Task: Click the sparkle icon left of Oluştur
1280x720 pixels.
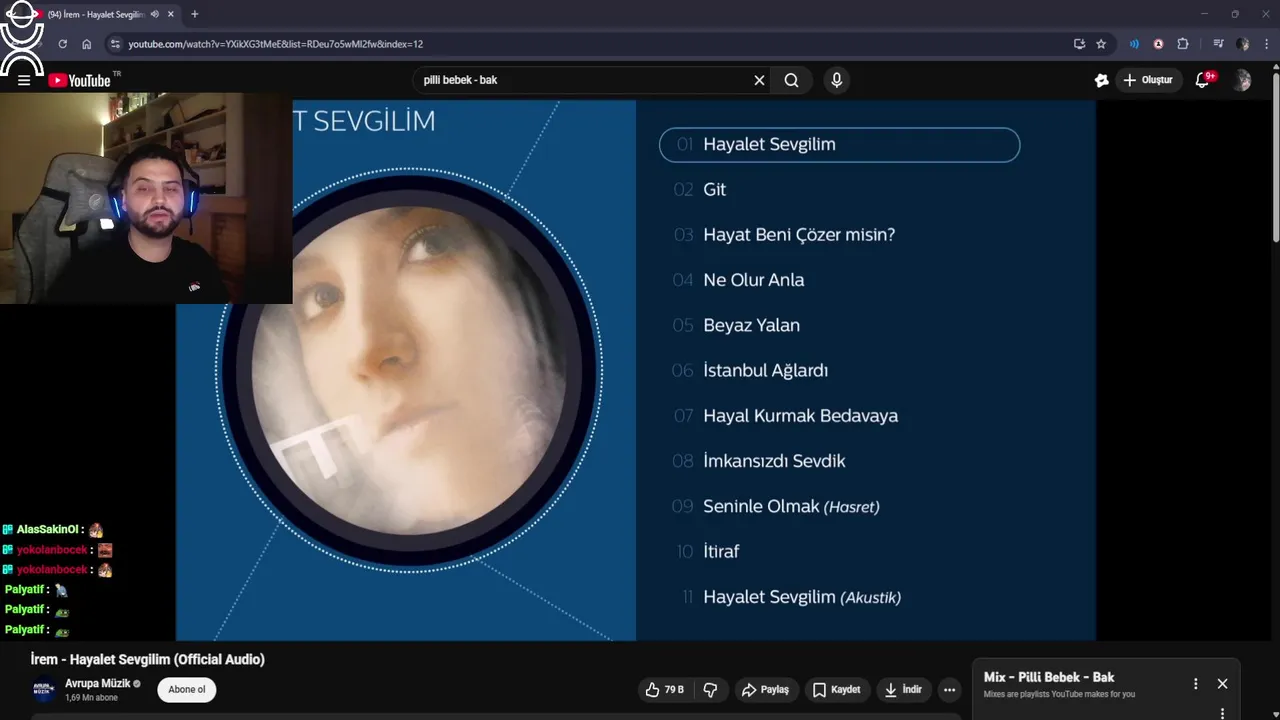Action: 1101,80
